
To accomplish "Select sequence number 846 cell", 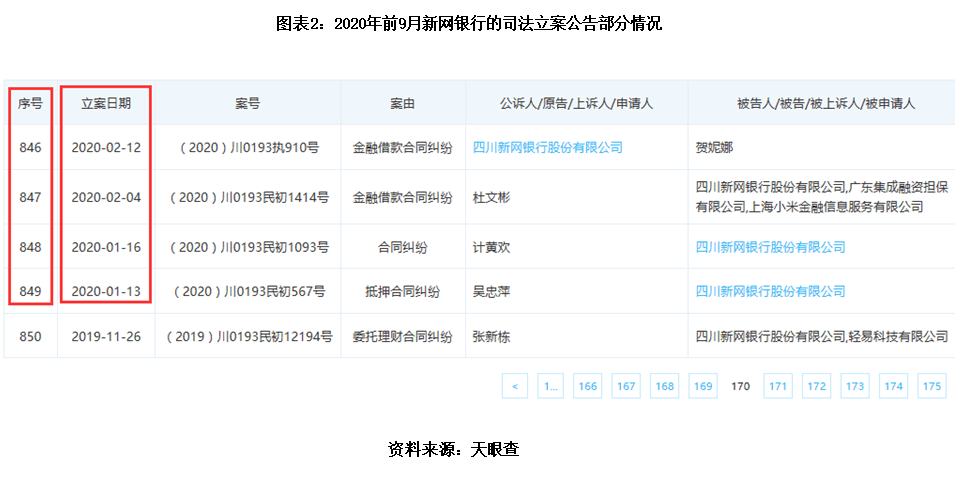I will (30, 147).
